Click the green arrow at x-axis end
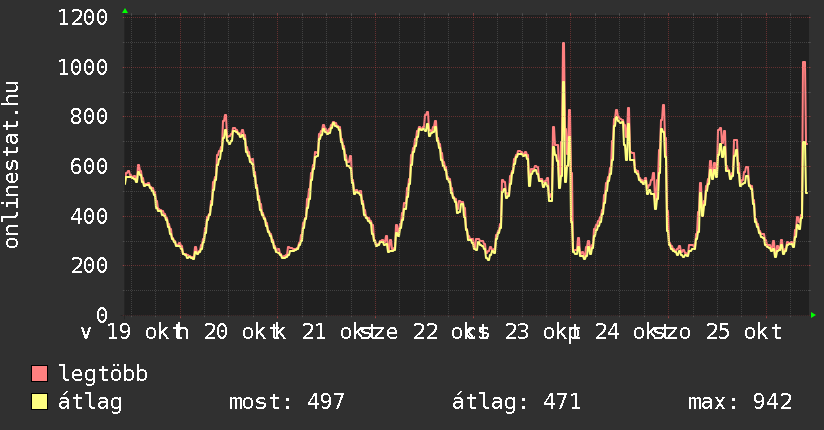Image resolution: width=824 pixels, height=430 pixels. point(813,315)
